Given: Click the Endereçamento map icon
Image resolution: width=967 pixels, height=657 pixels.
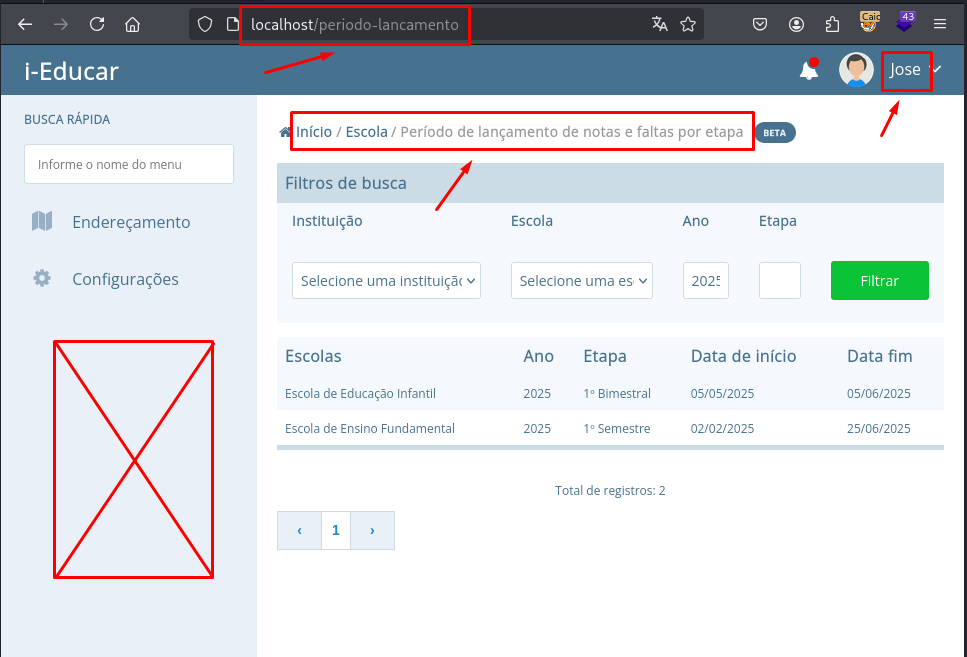Looking at the screenshot, I should pyautogui.click(x=42, y=222).
